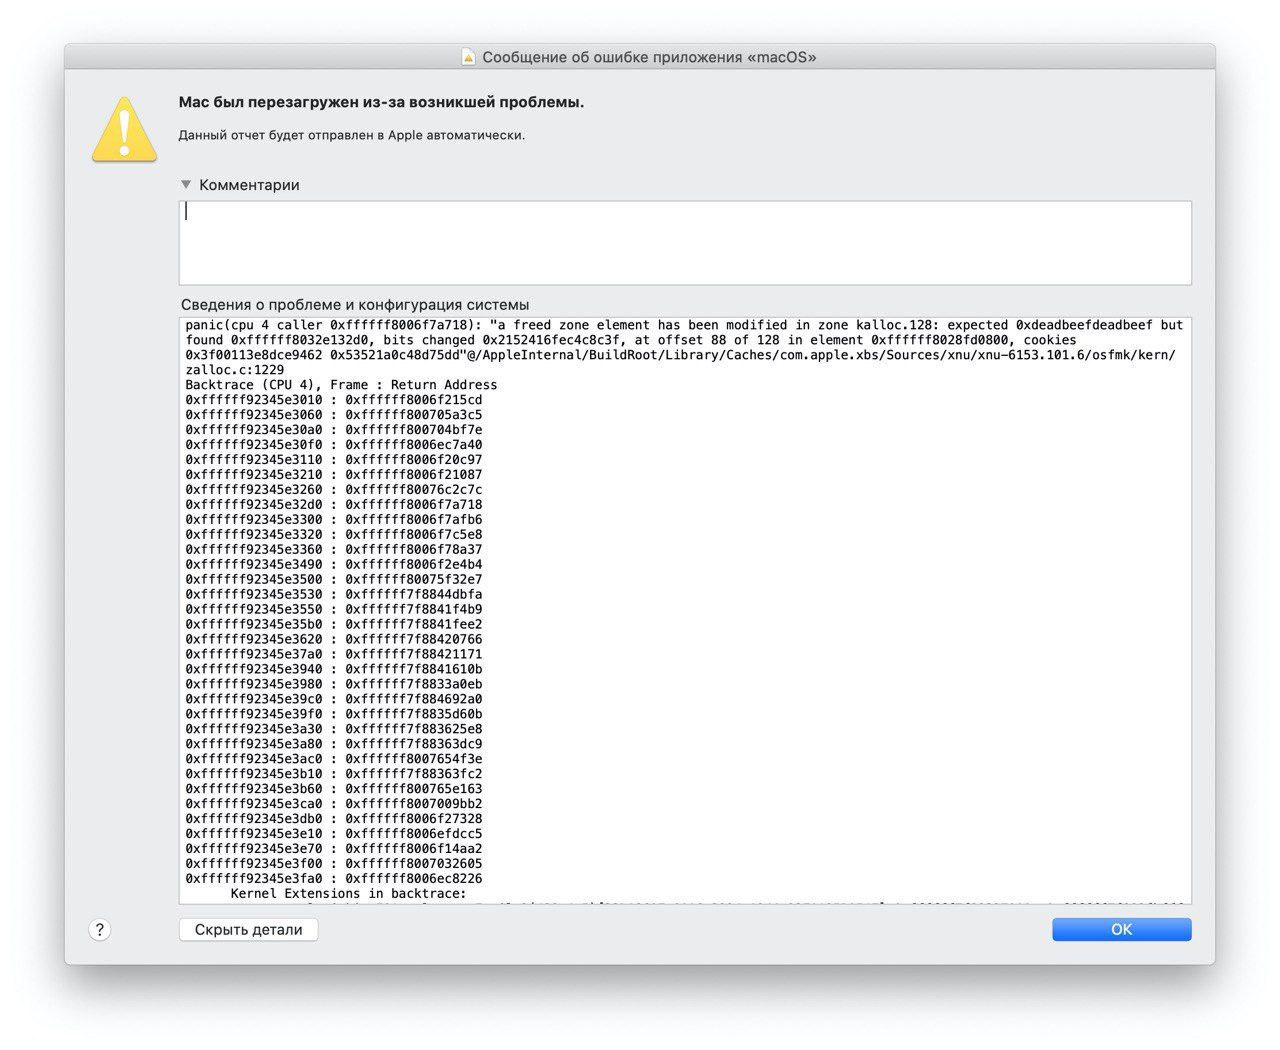1280x1050 pixels.
Task: Click the yellow warning triangle icon
Action: point(124,129)
